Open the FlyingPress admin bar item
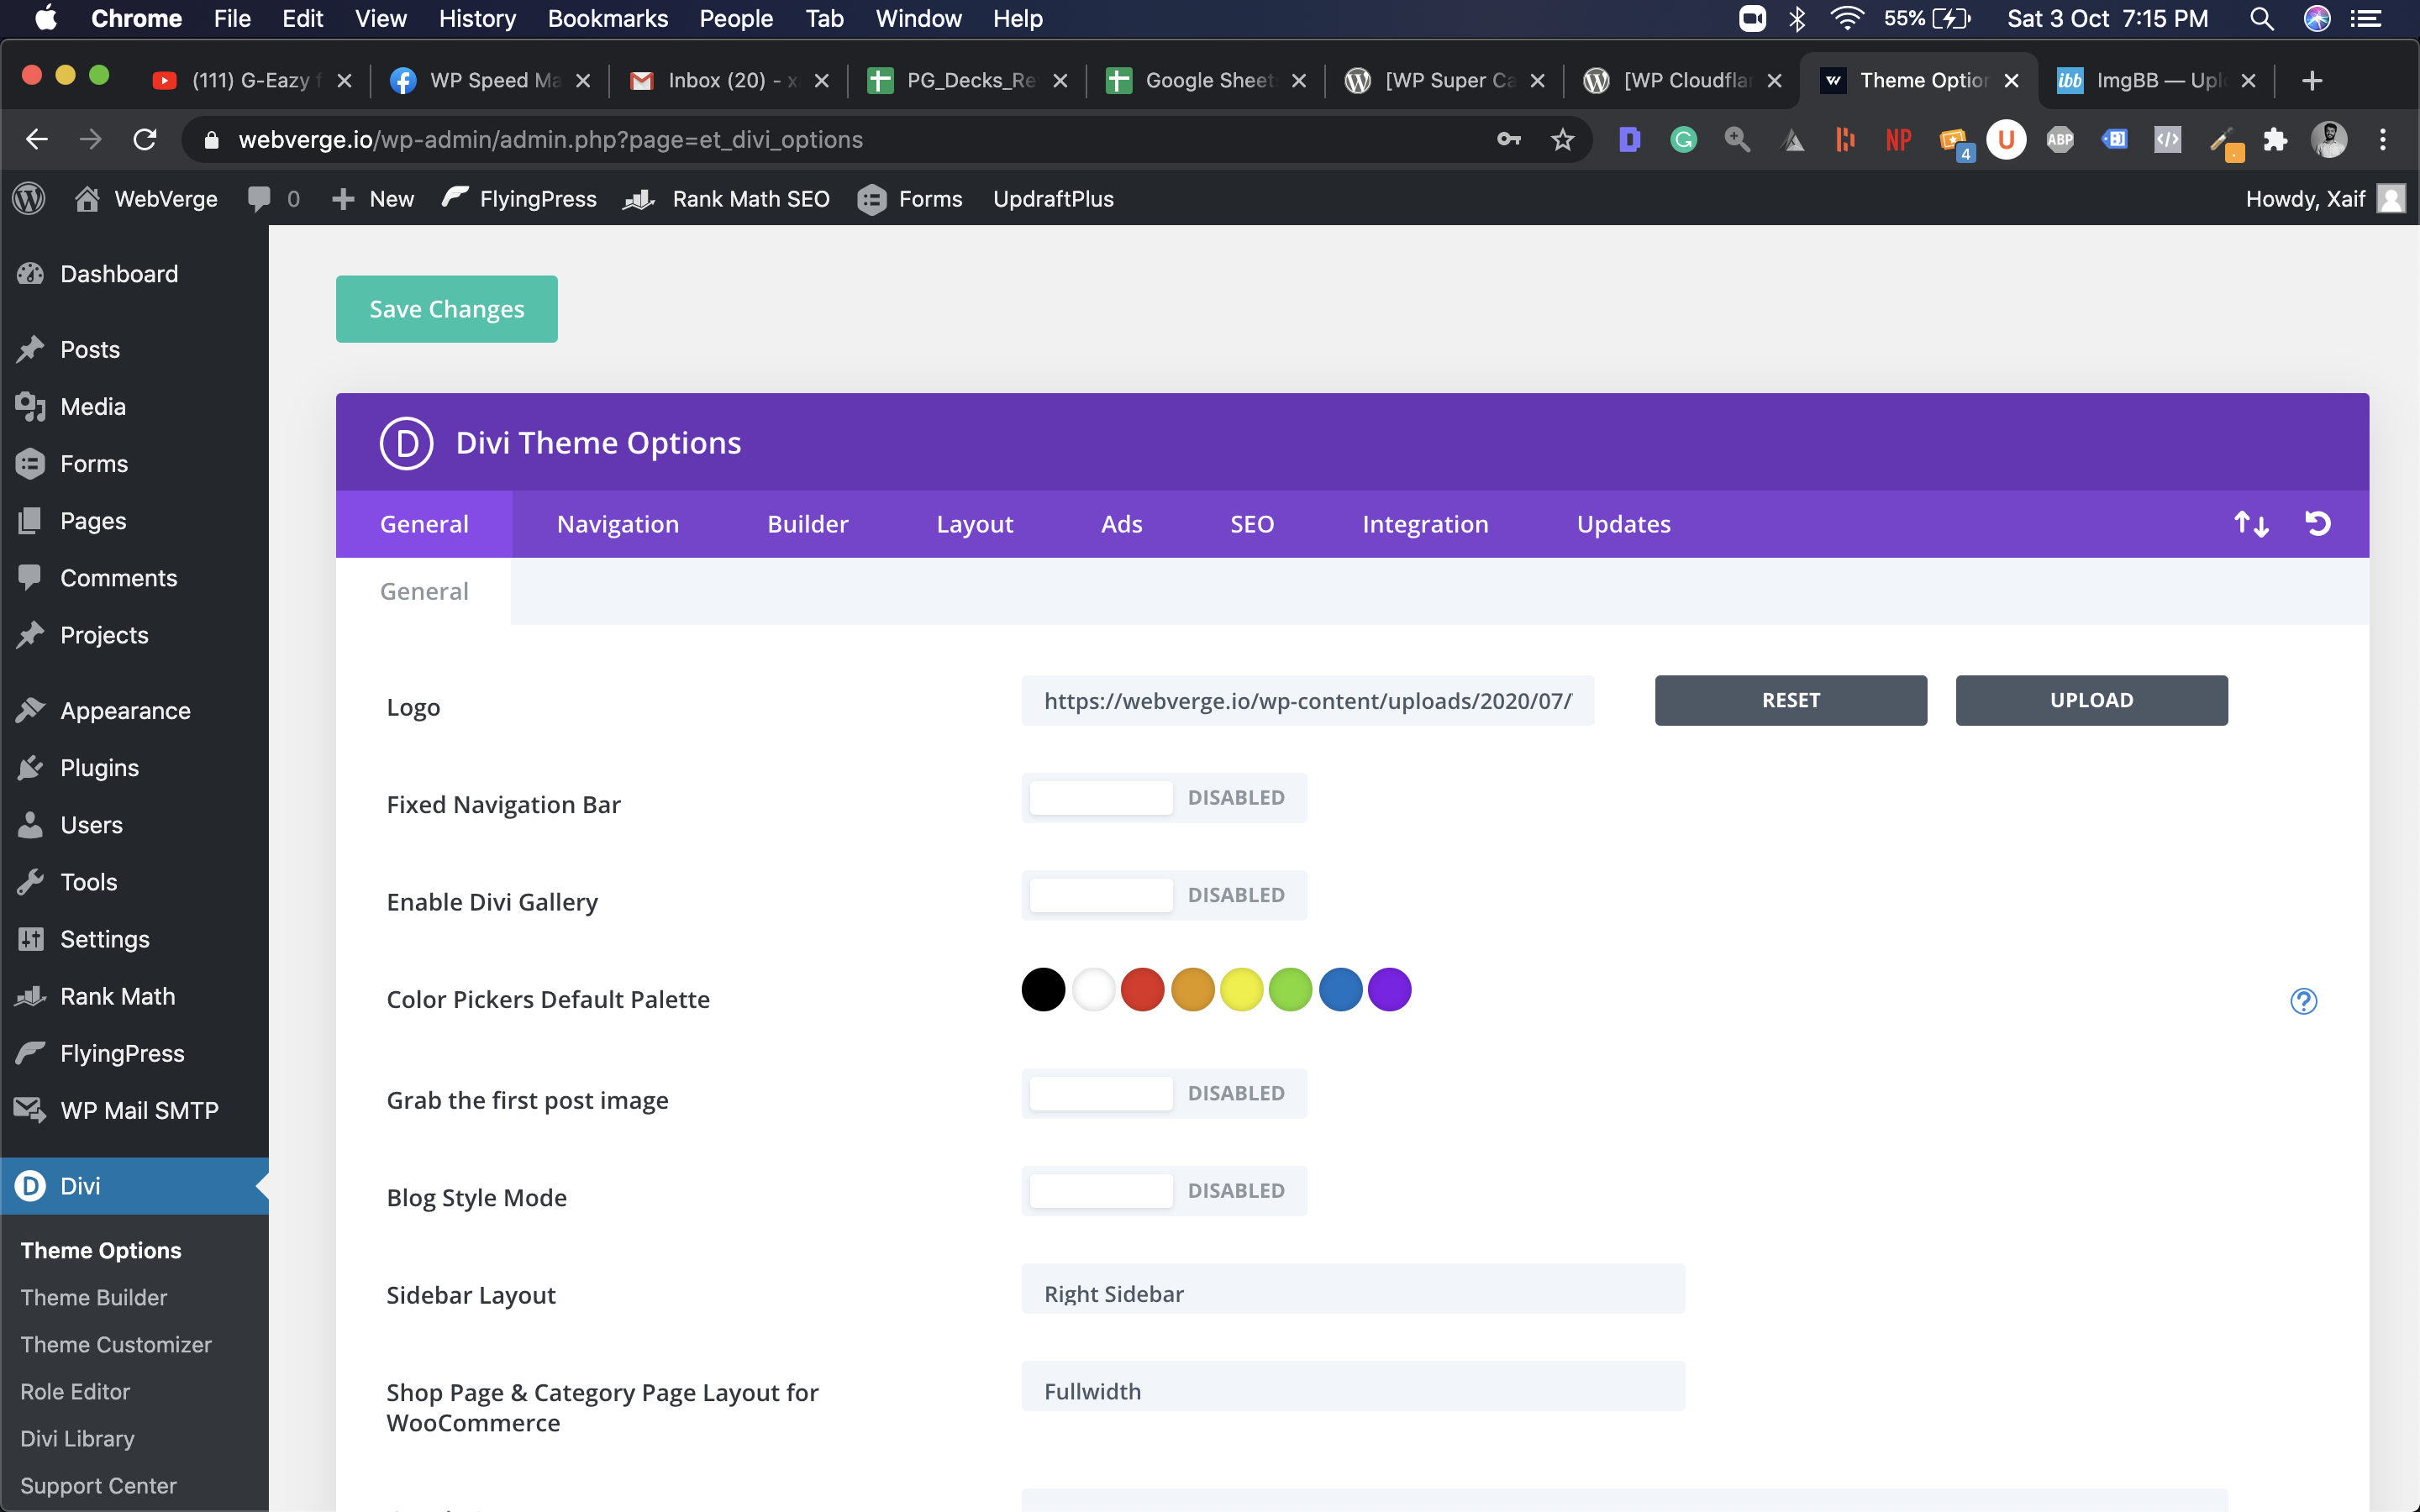The height and width of the screenshot is (1512, 2420). [x=520, y=199]
